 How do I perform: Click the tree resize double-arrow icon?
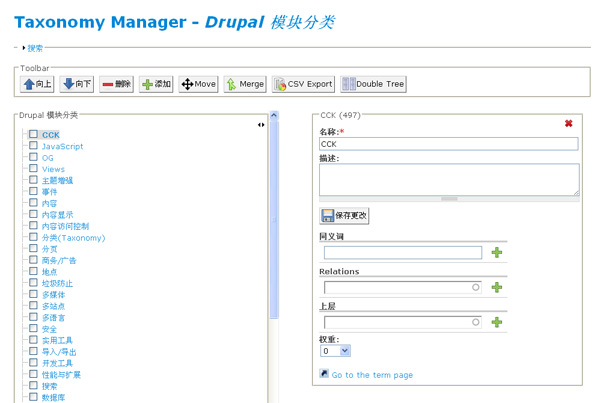click(x=261, y=125)
